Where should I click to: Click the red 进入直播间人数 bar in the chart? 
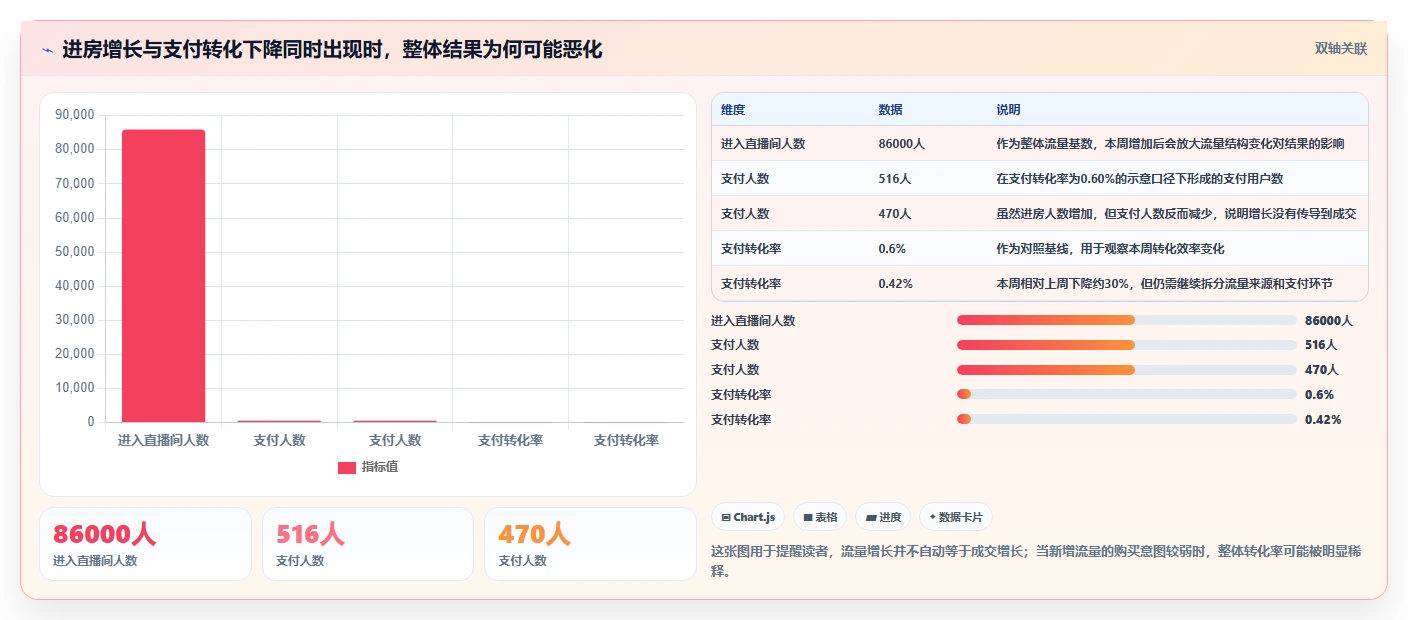[164, 276]
